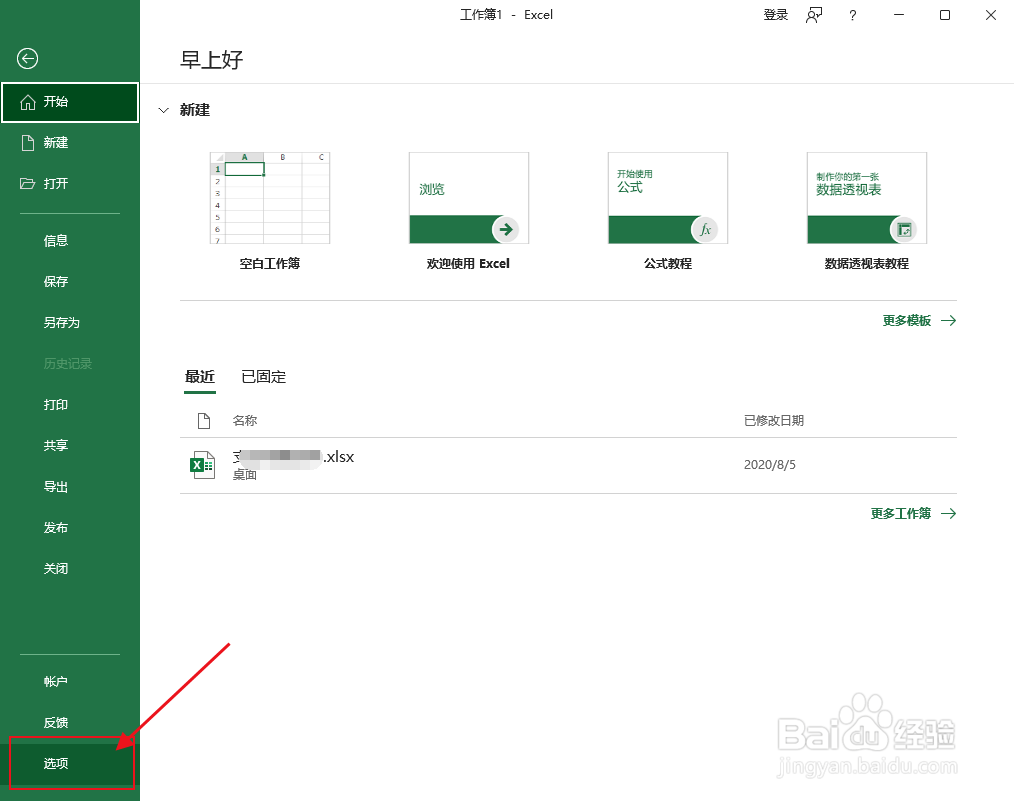Open the 共享 page

[70, 445]
